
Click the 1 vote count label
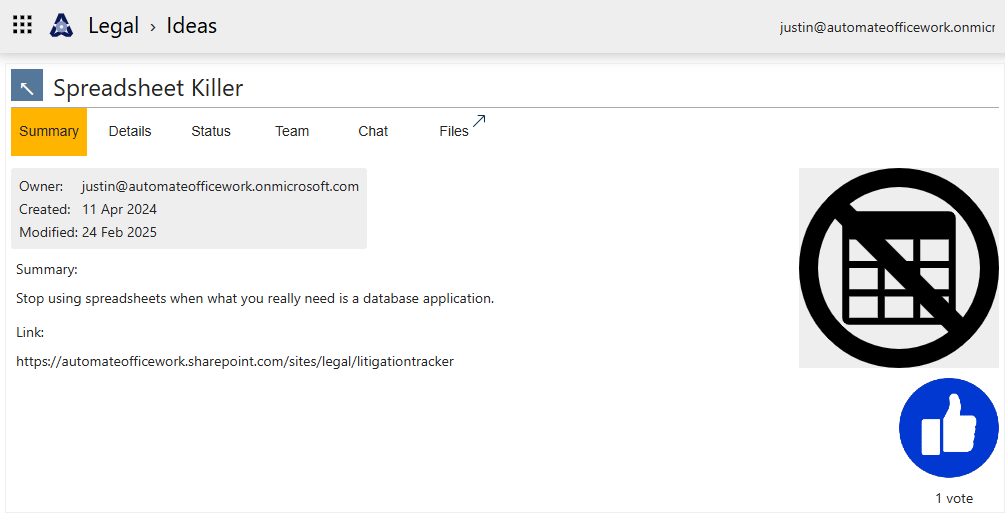click(953, 498)
